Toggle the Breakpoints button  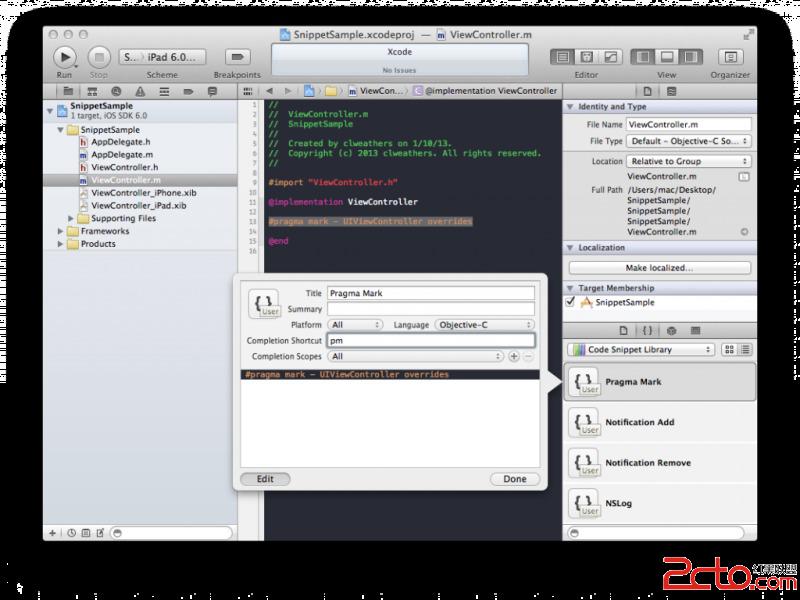click(237, 57)
